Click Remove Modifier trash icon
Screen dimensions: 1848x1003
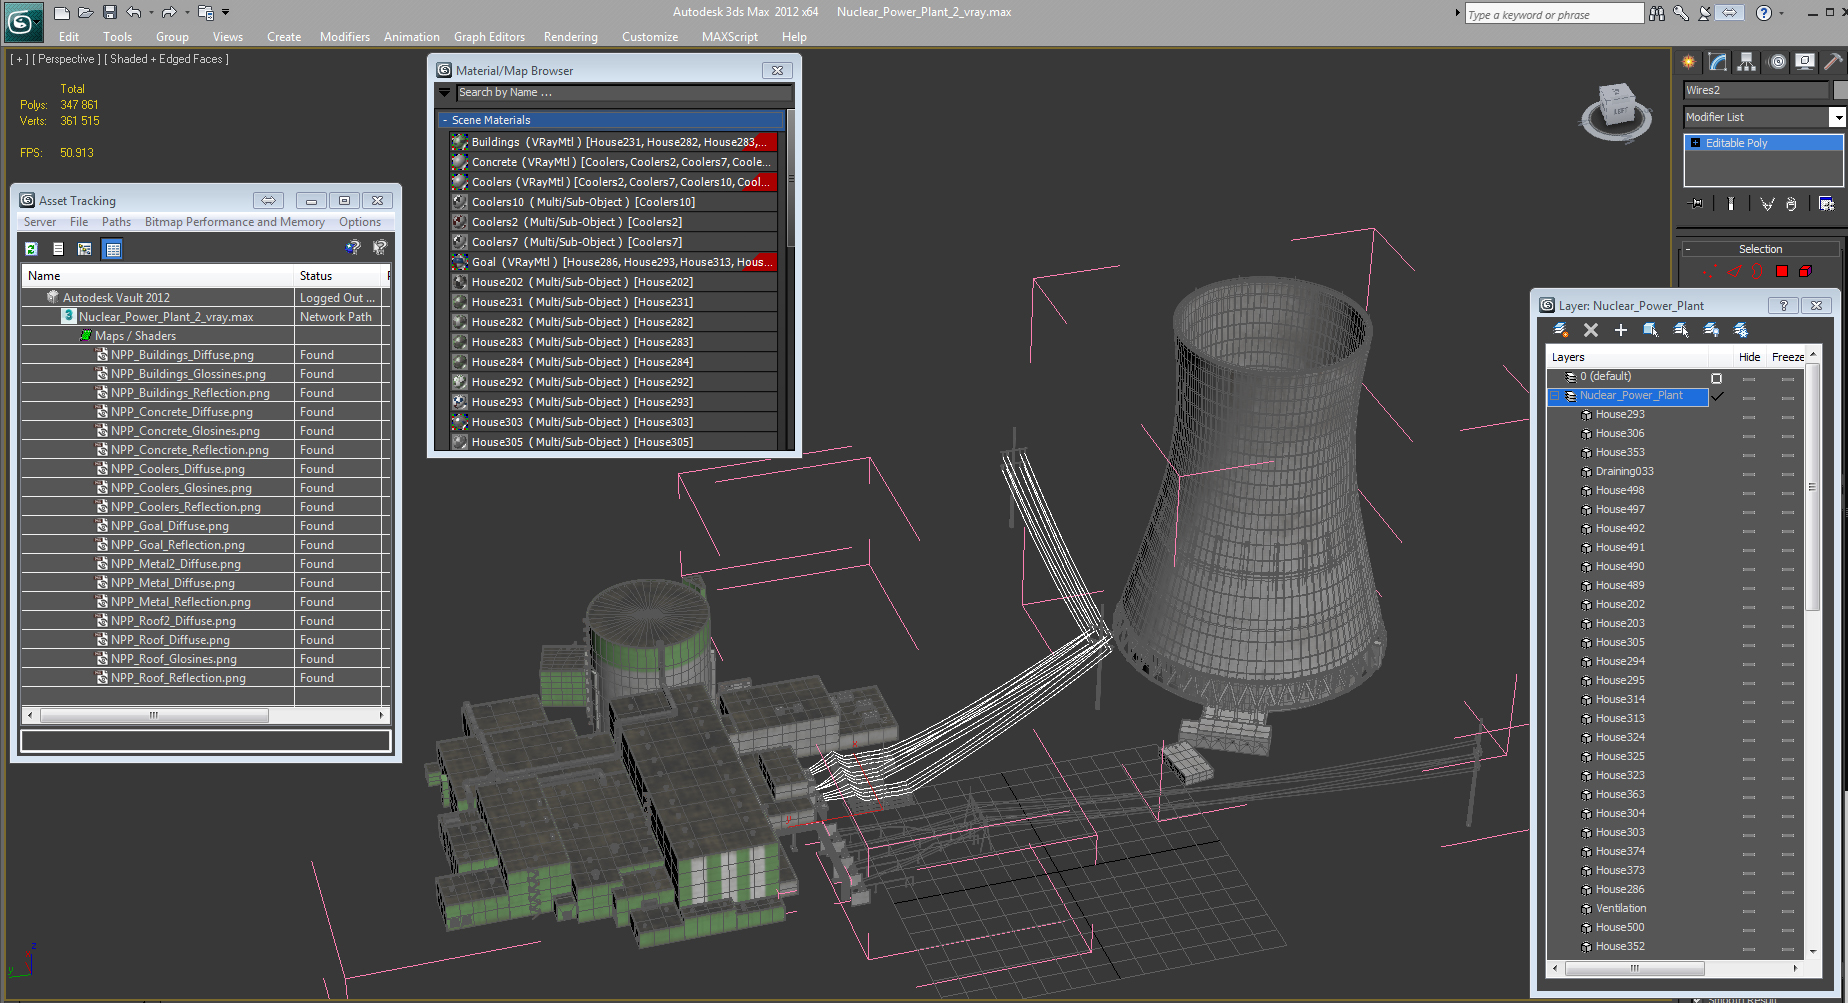(1791, 204)
